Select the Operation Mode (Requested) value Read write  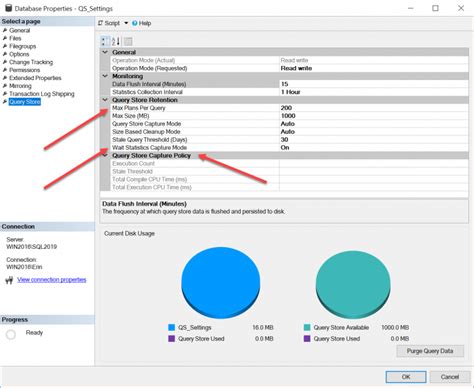tap(374, 68)
